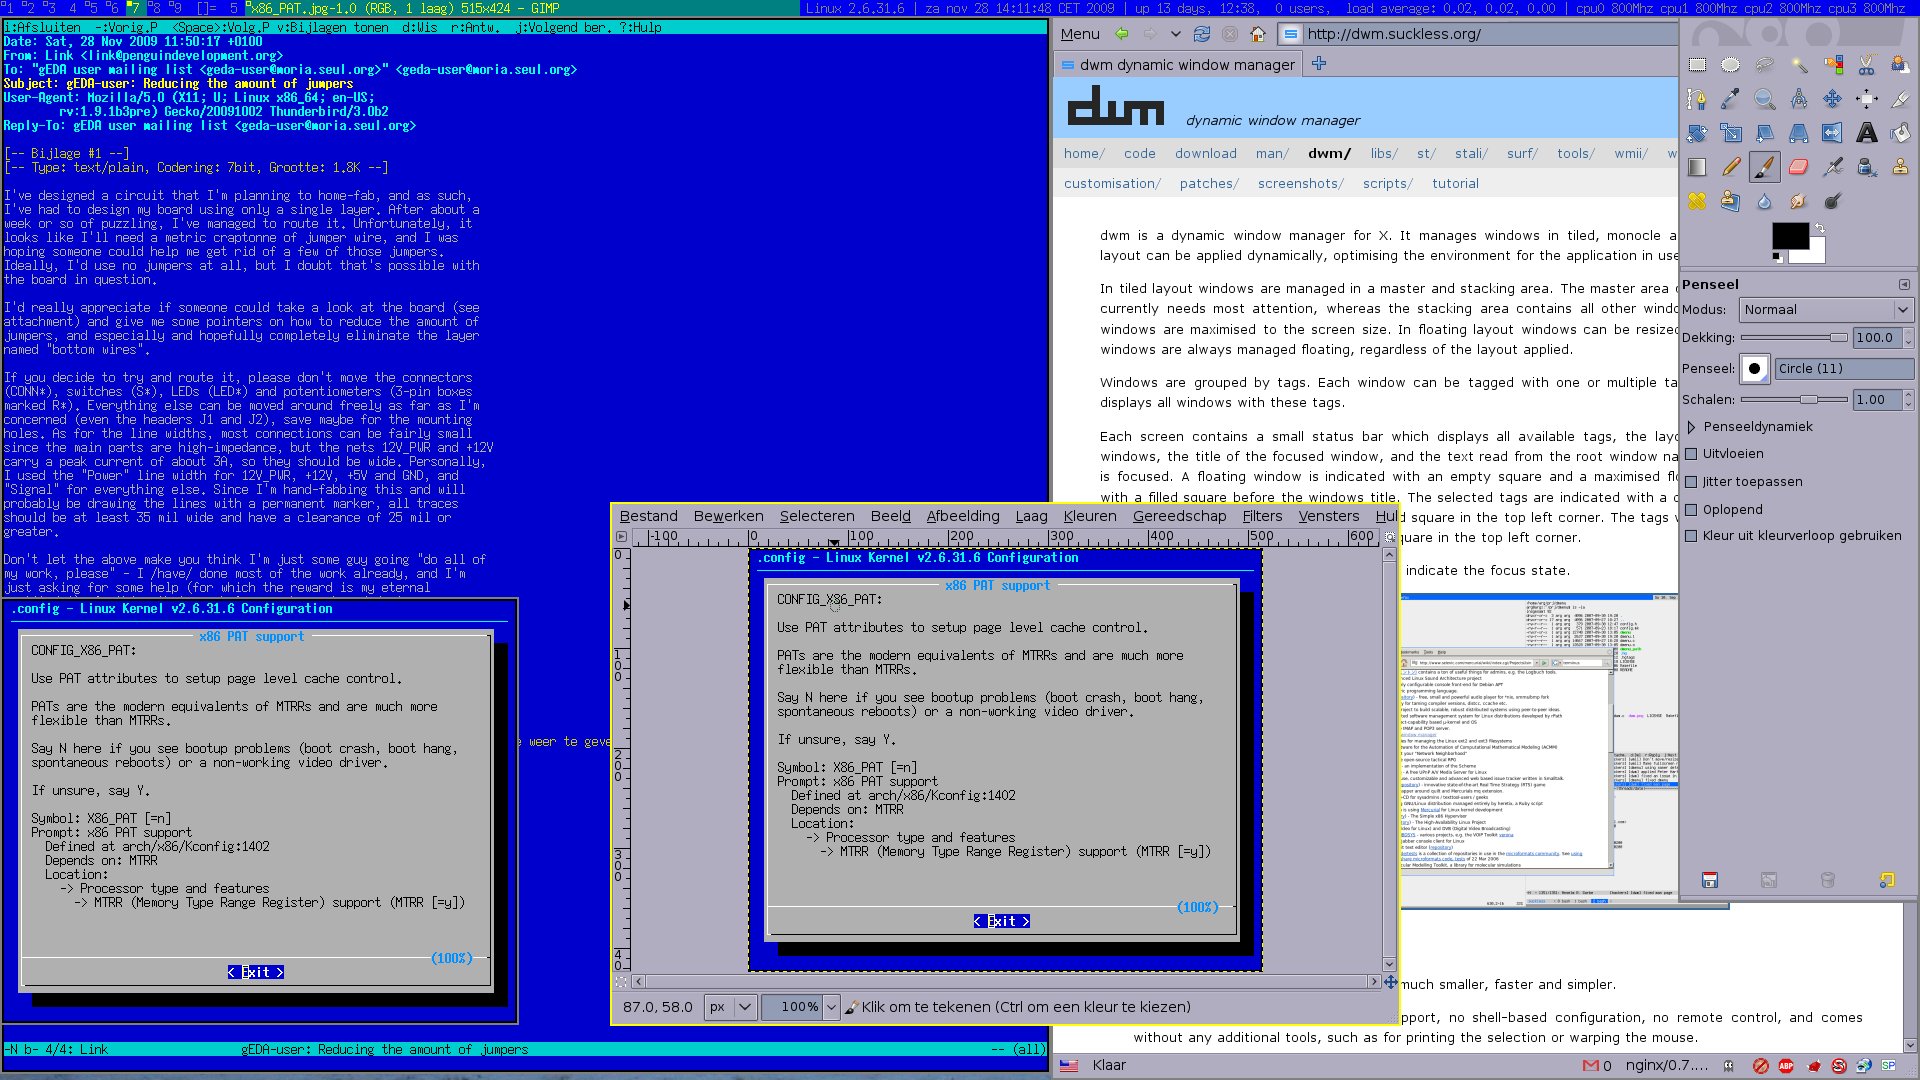Open the Penseel tool options panel menu button
Image resolution: width=1920 pixels, height=1080 pixels.
(x=1904, y=285)
